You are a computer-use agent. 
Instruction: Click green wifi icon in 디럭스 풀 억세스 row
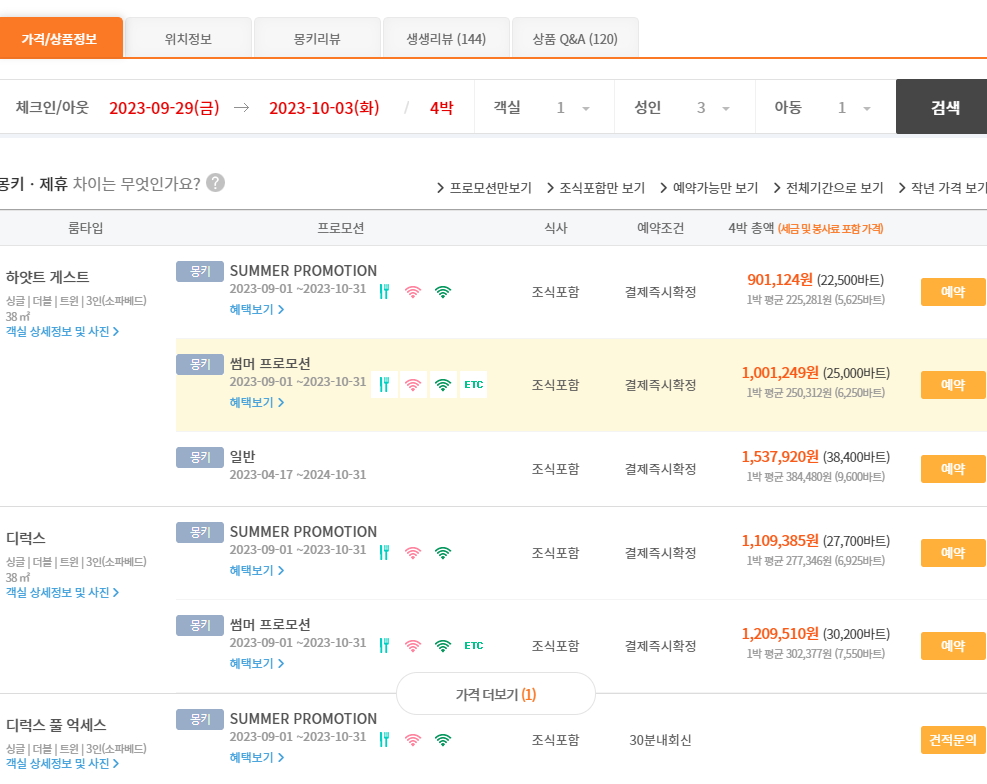tap(443, 740)
